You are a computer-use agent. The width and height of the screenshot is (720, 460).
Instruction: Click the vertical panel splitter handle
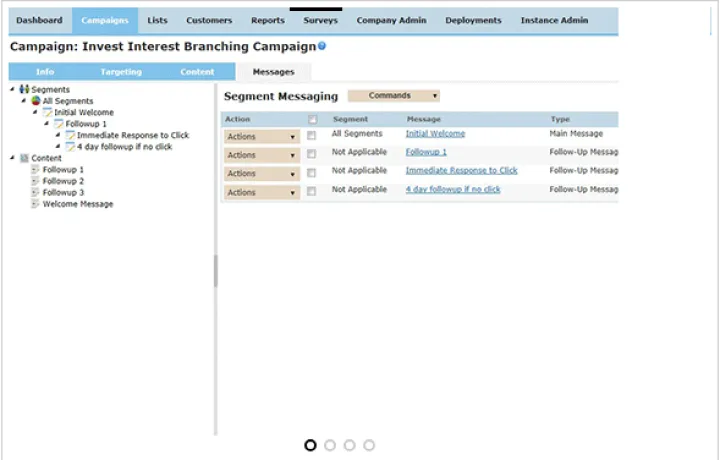point(215,270)
